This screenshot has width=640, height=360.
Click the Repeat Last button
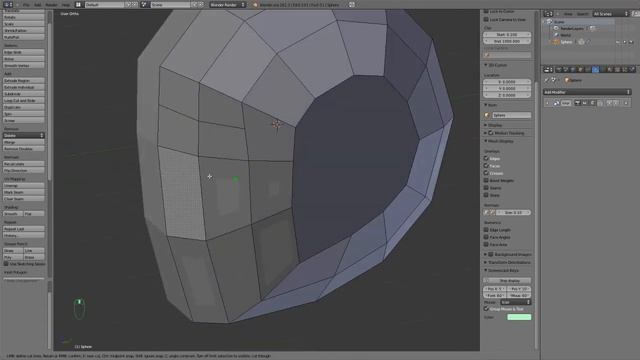(24, 229)
